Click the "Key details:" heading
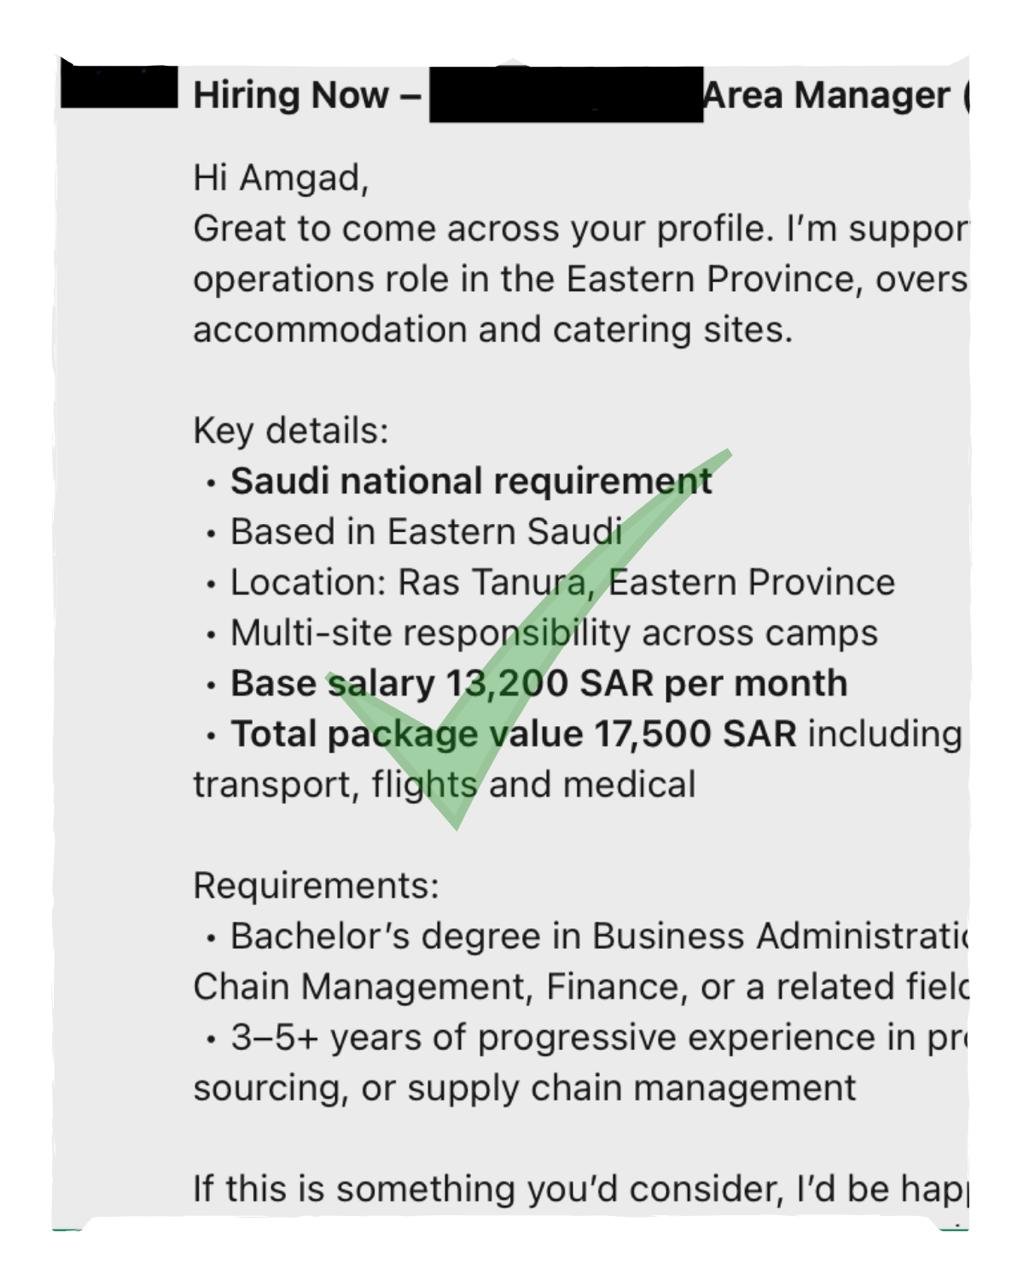 (290, 431)
